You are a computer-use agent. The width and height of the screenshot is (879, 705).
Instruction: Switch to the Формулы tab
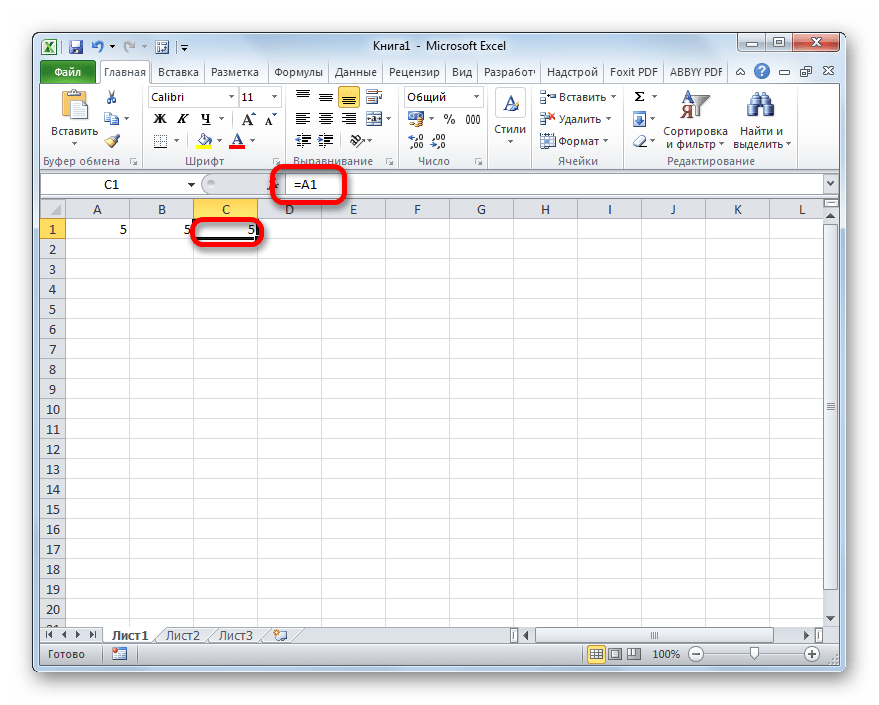(x=298, y=72)
